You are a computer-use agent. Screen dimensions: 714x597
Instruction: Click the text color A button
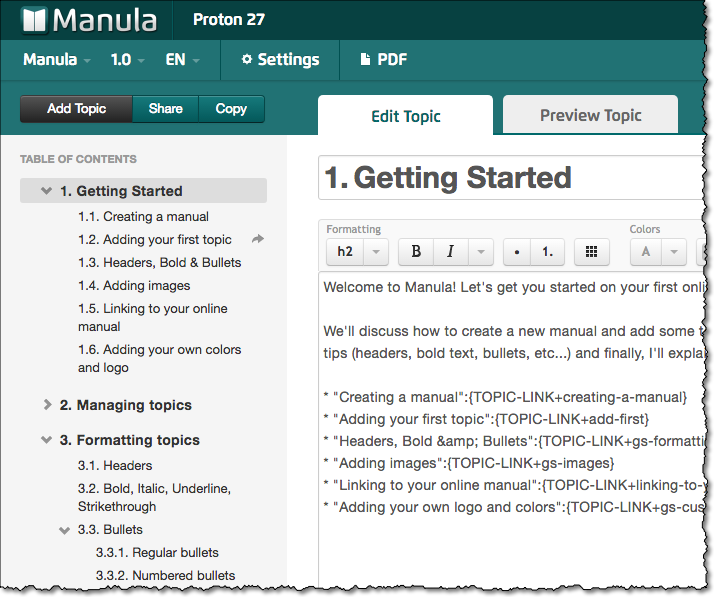click(646, 252)
